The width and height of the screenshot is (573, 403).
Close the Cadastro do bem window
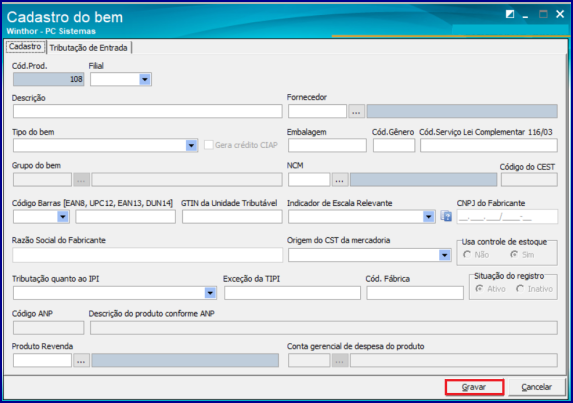[560, 14]
